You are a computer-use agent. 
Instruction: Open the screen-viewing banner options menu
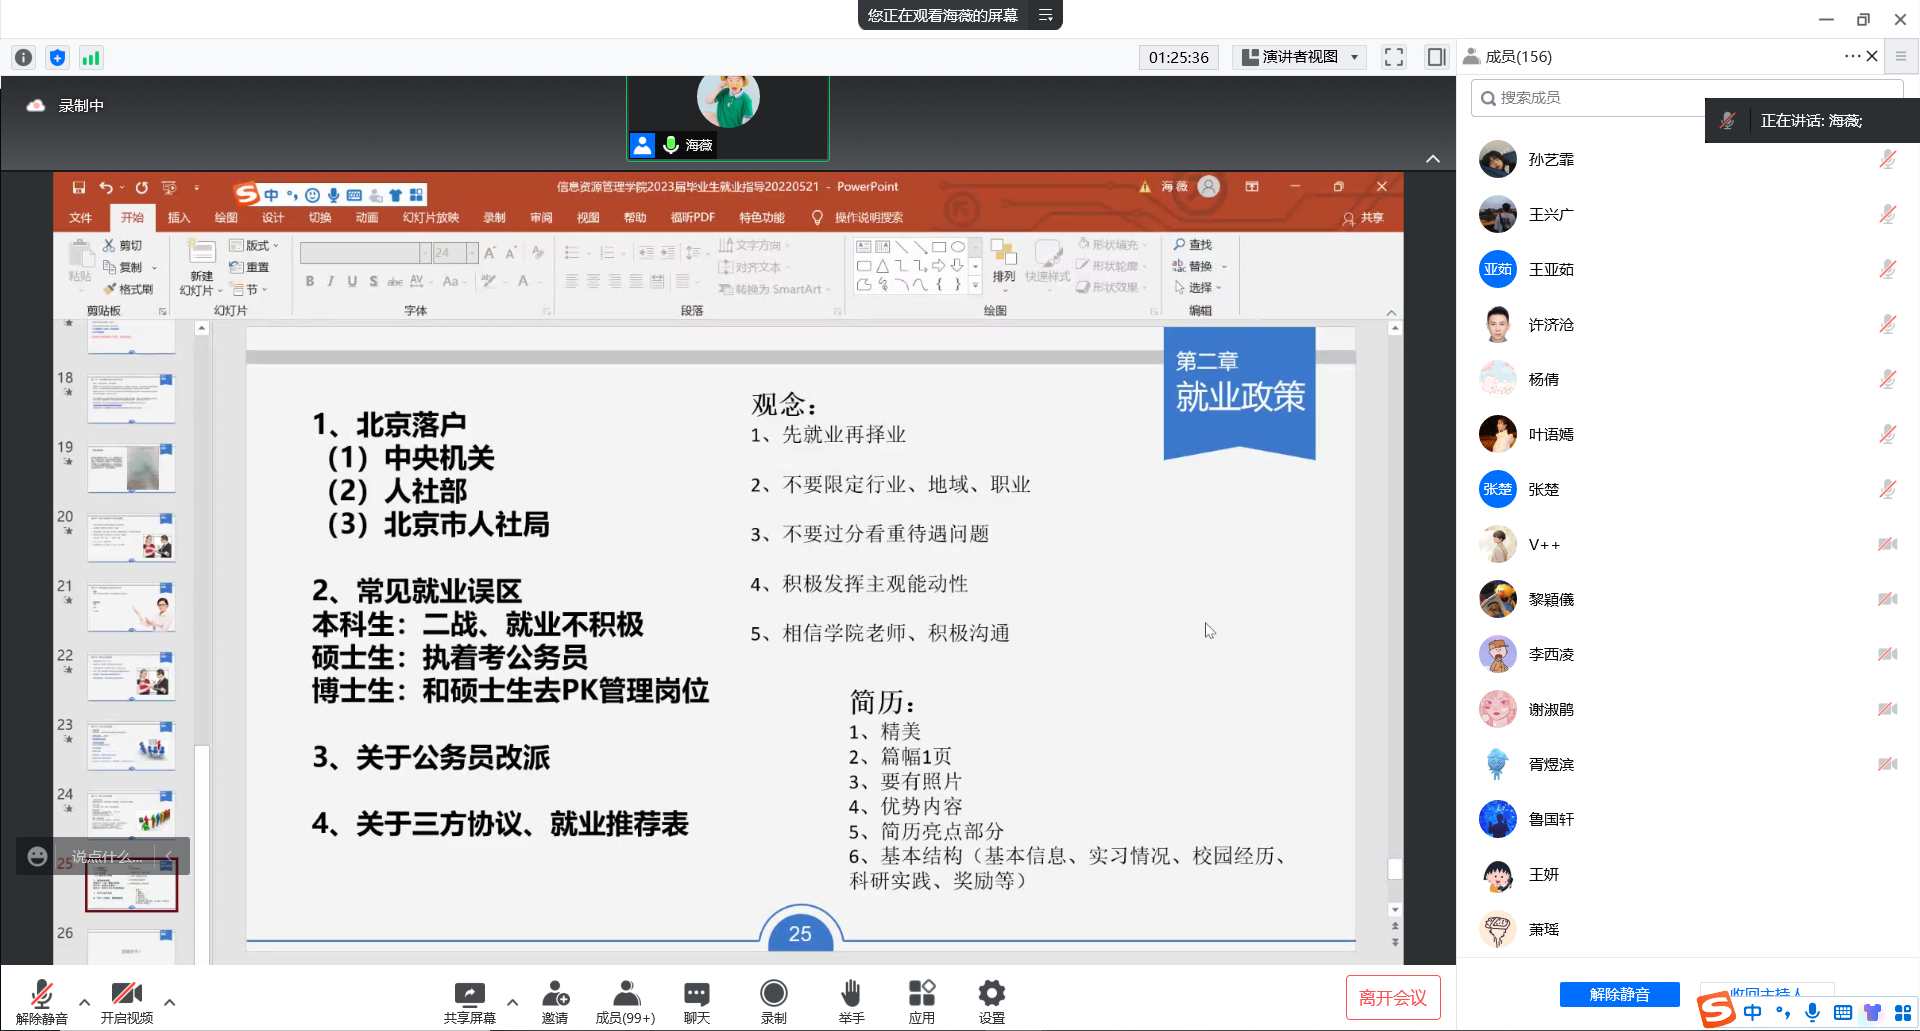(1045, 15)
